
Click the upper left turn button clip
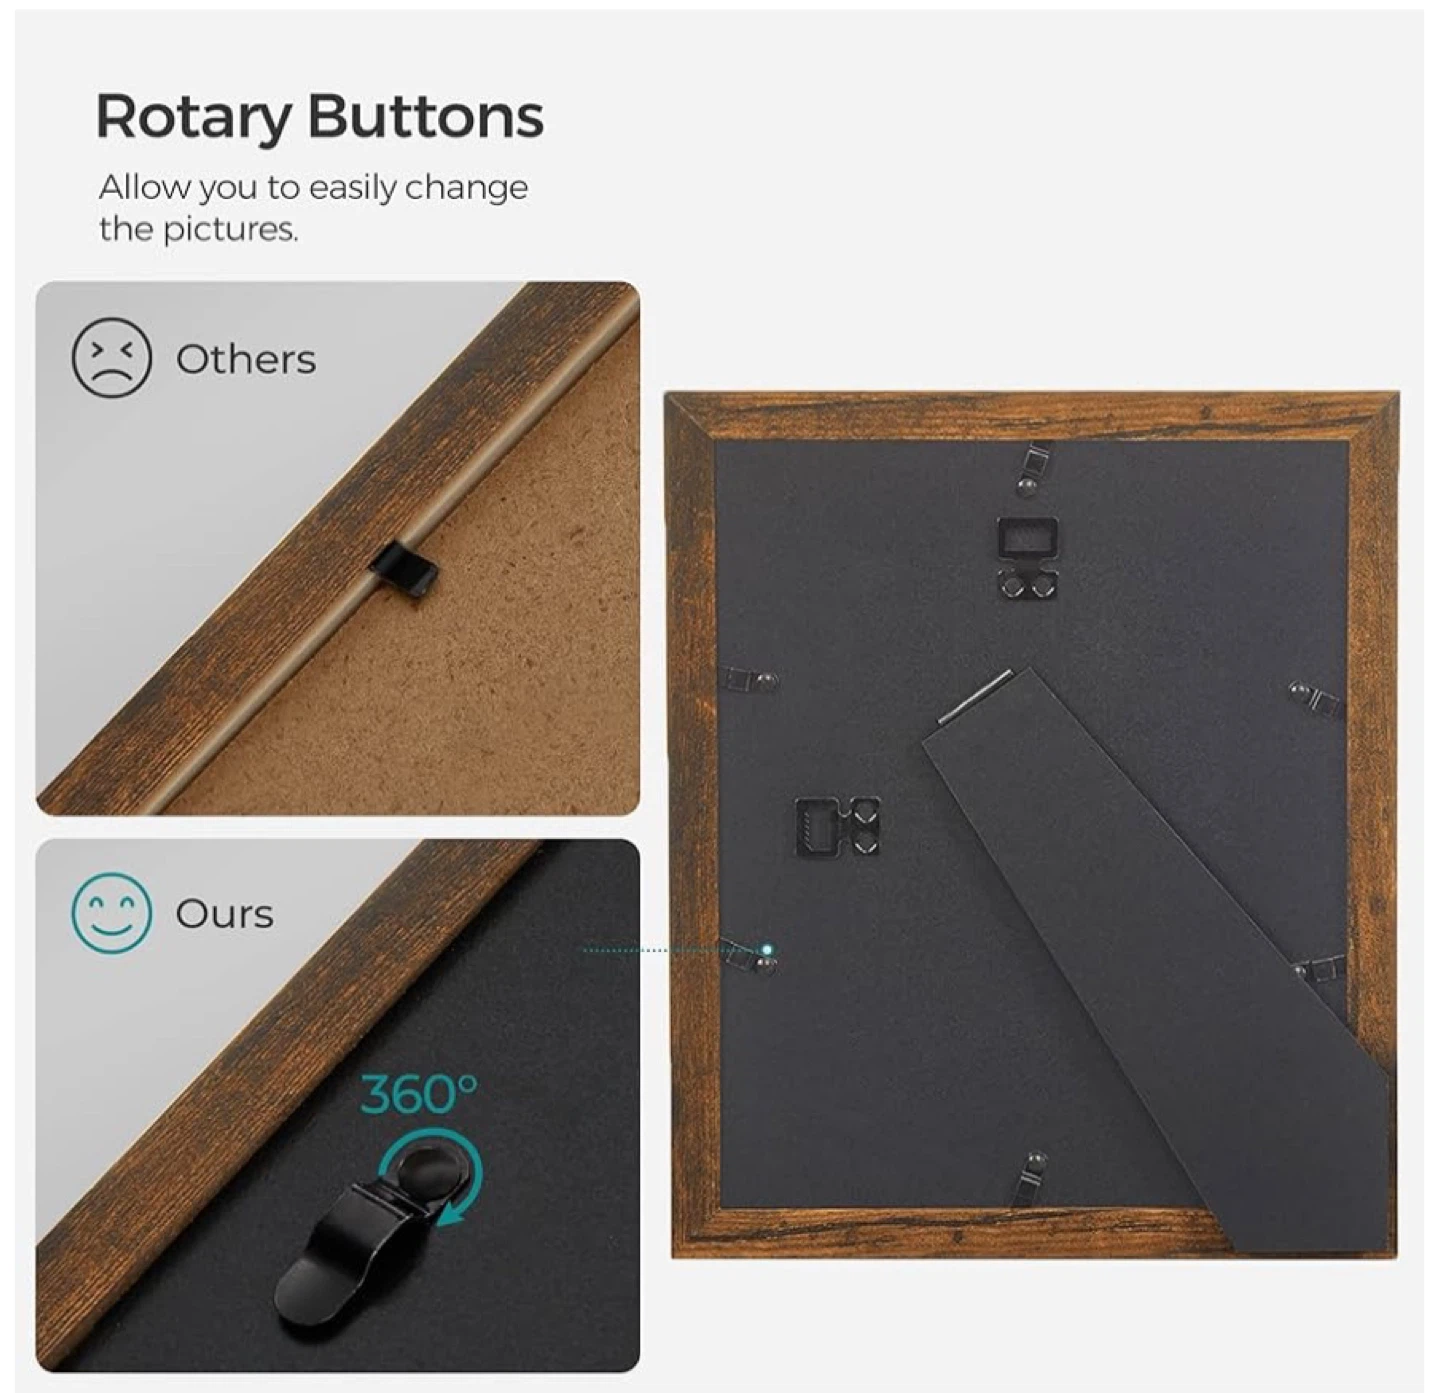tap(749, 680)
